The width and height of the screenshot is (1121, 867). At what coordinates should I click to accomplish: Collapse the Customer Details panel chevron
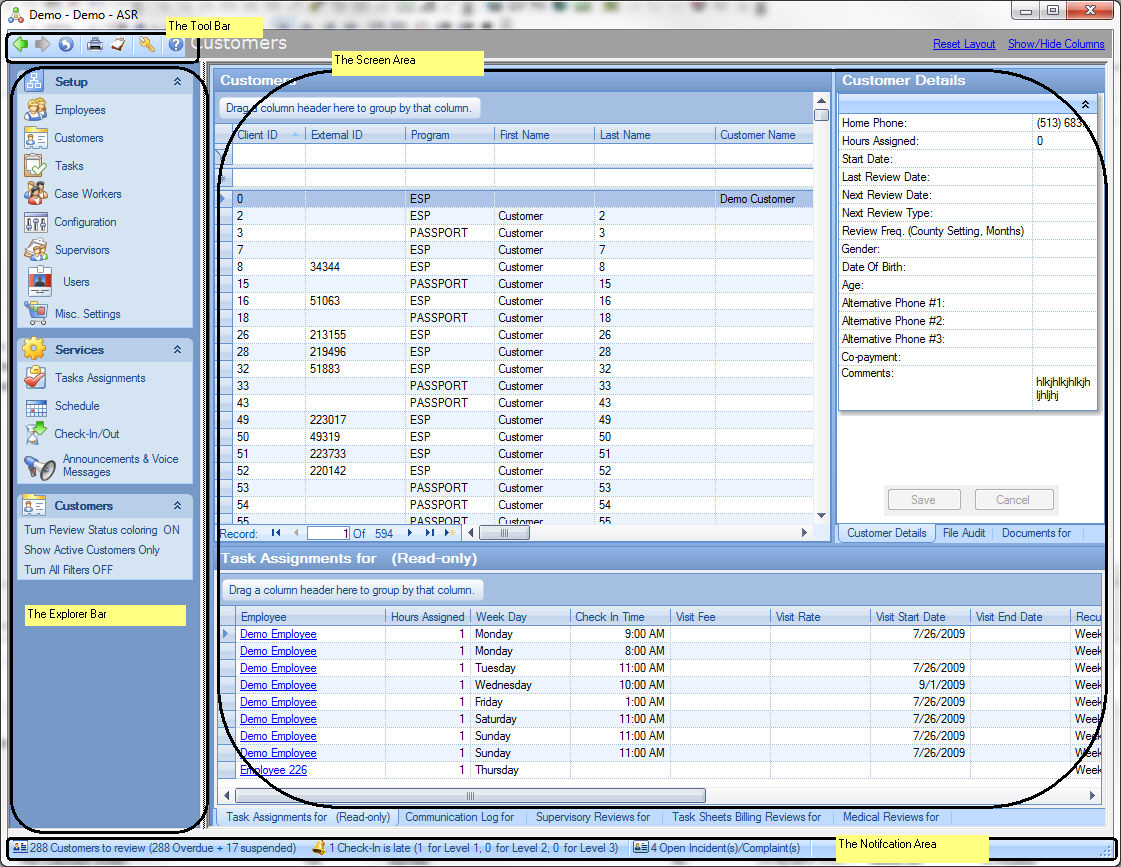1085,104
